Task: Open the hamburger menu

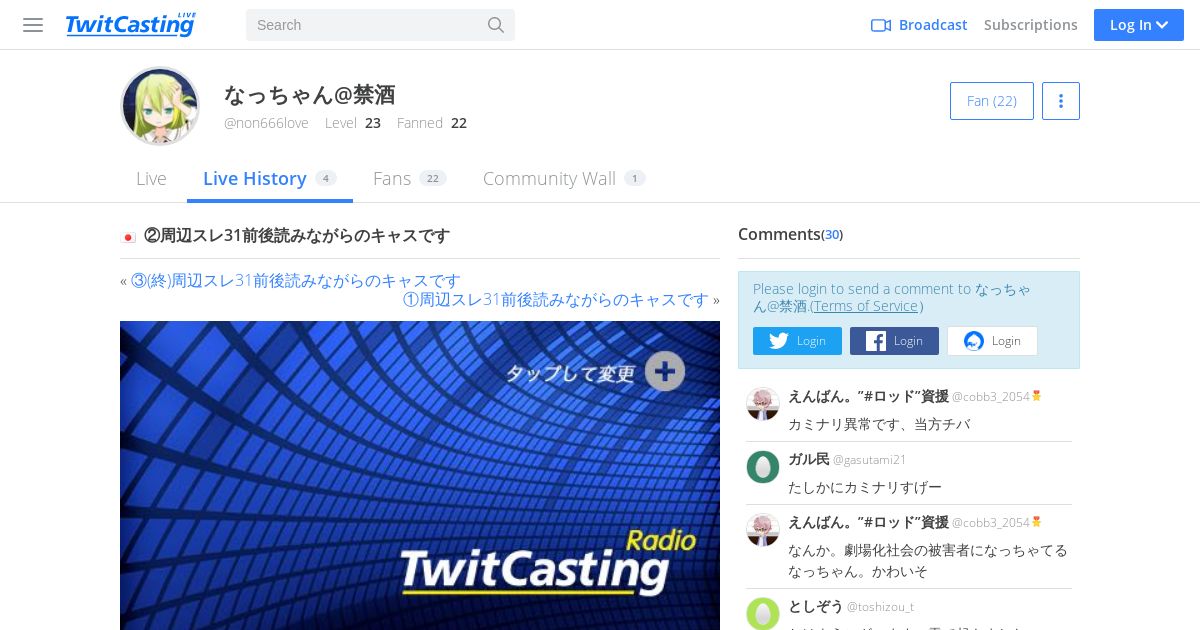Action: (x=33, y=25)
